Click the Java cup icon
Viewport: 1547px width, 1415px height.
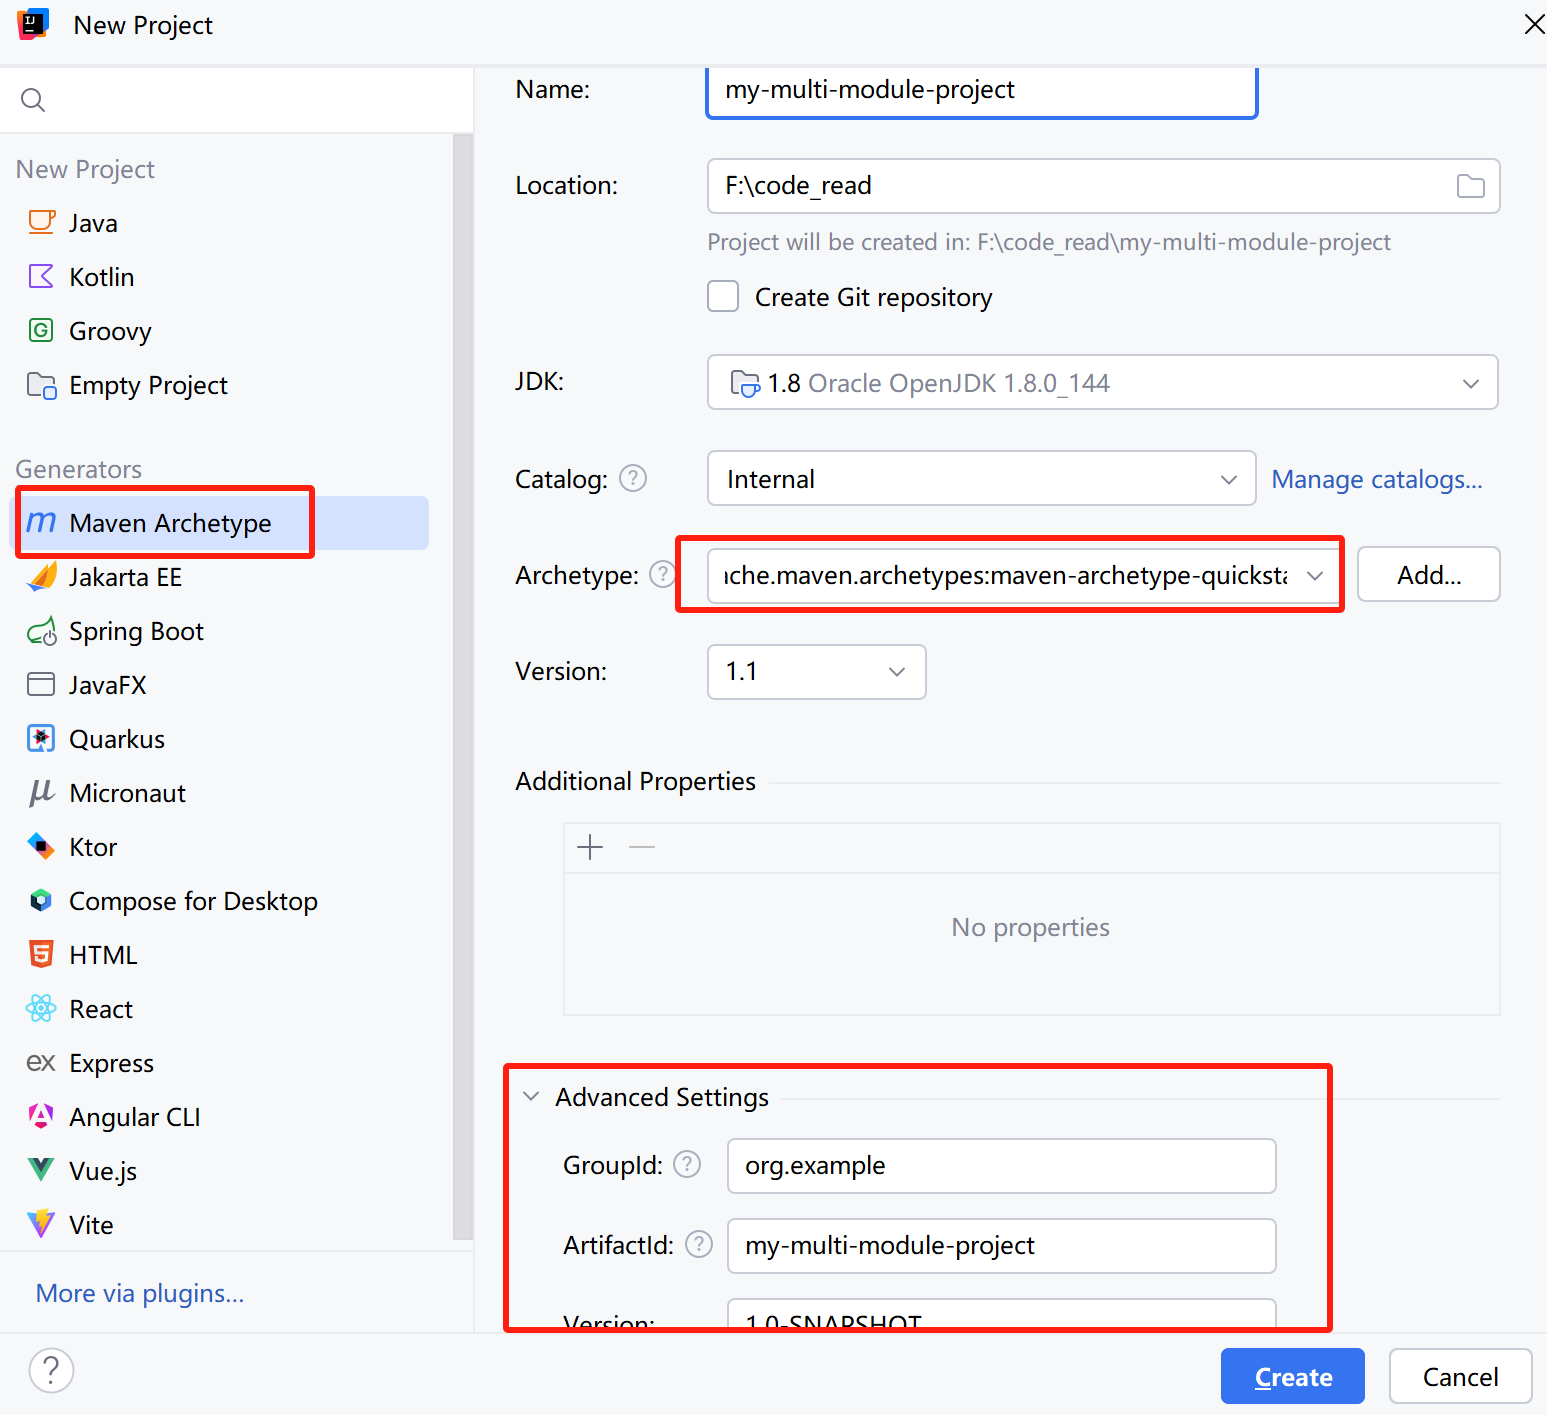(x=41, y=222)
